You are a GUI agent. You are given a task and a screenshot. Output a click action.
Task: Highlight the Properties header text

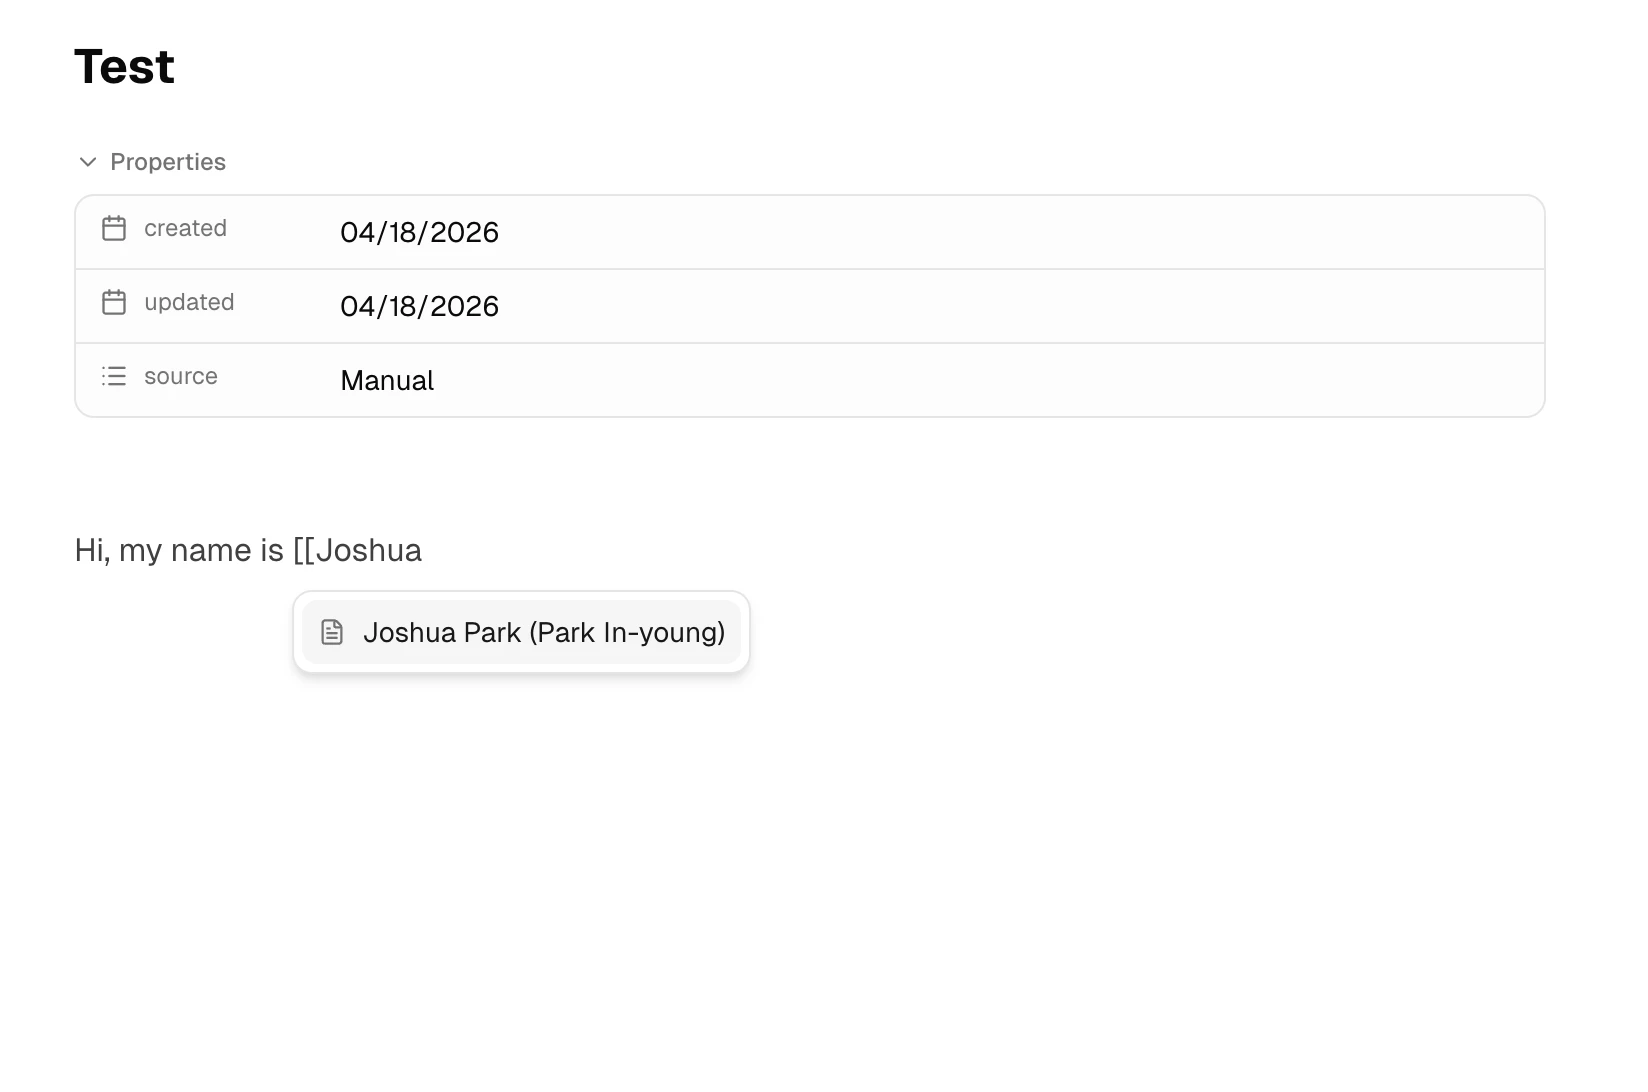[x=167, y=161]
